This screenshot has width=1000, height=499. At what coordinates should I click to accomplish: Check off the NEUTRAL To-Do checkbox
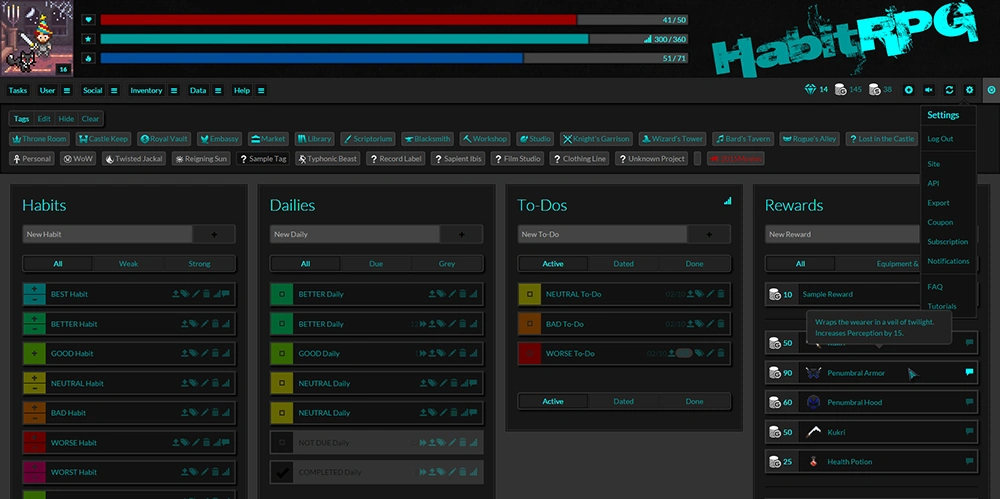(x=529, y=294)
